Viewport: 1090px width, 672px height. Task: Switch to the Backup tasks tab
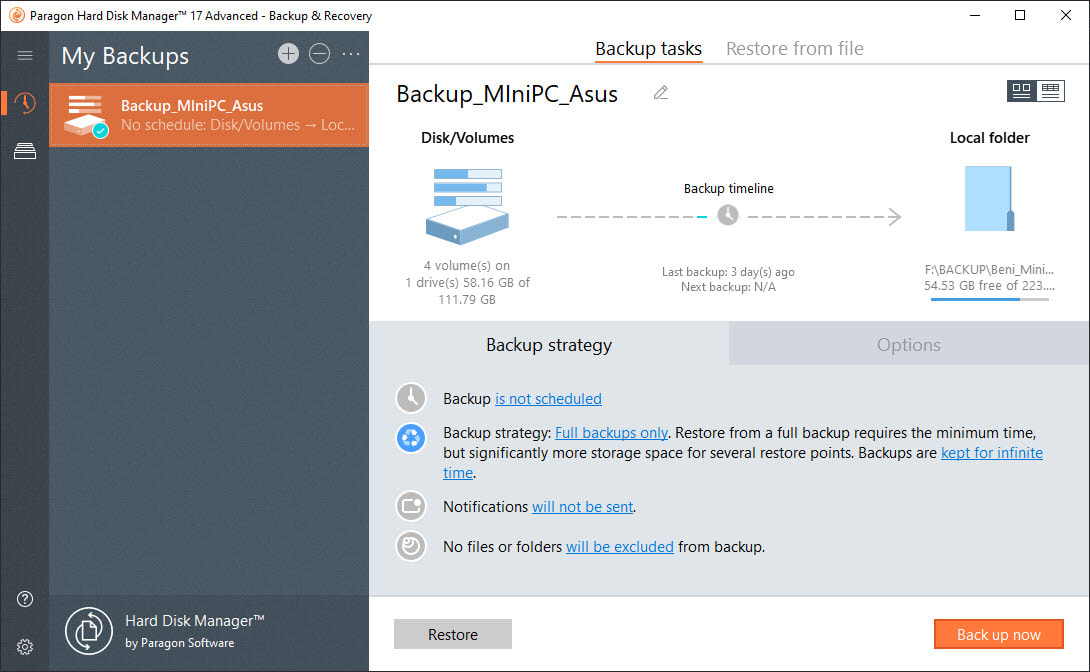[649, 49]
